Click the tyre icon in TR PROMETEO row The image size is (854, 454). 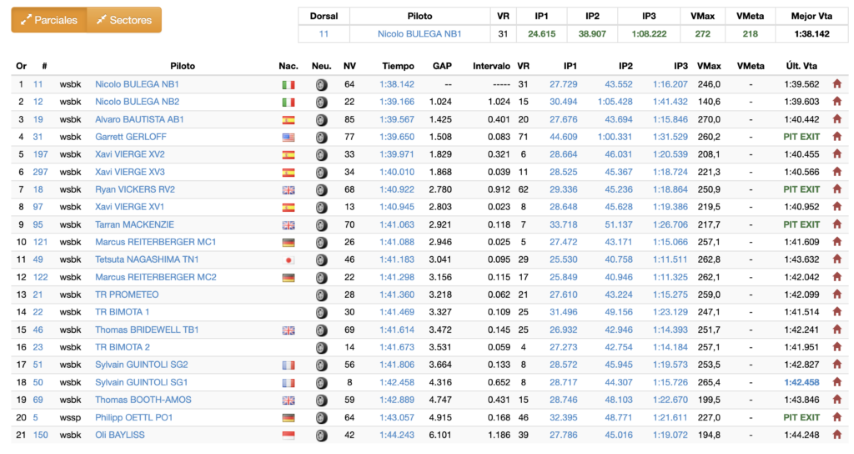tap(321, 295)
